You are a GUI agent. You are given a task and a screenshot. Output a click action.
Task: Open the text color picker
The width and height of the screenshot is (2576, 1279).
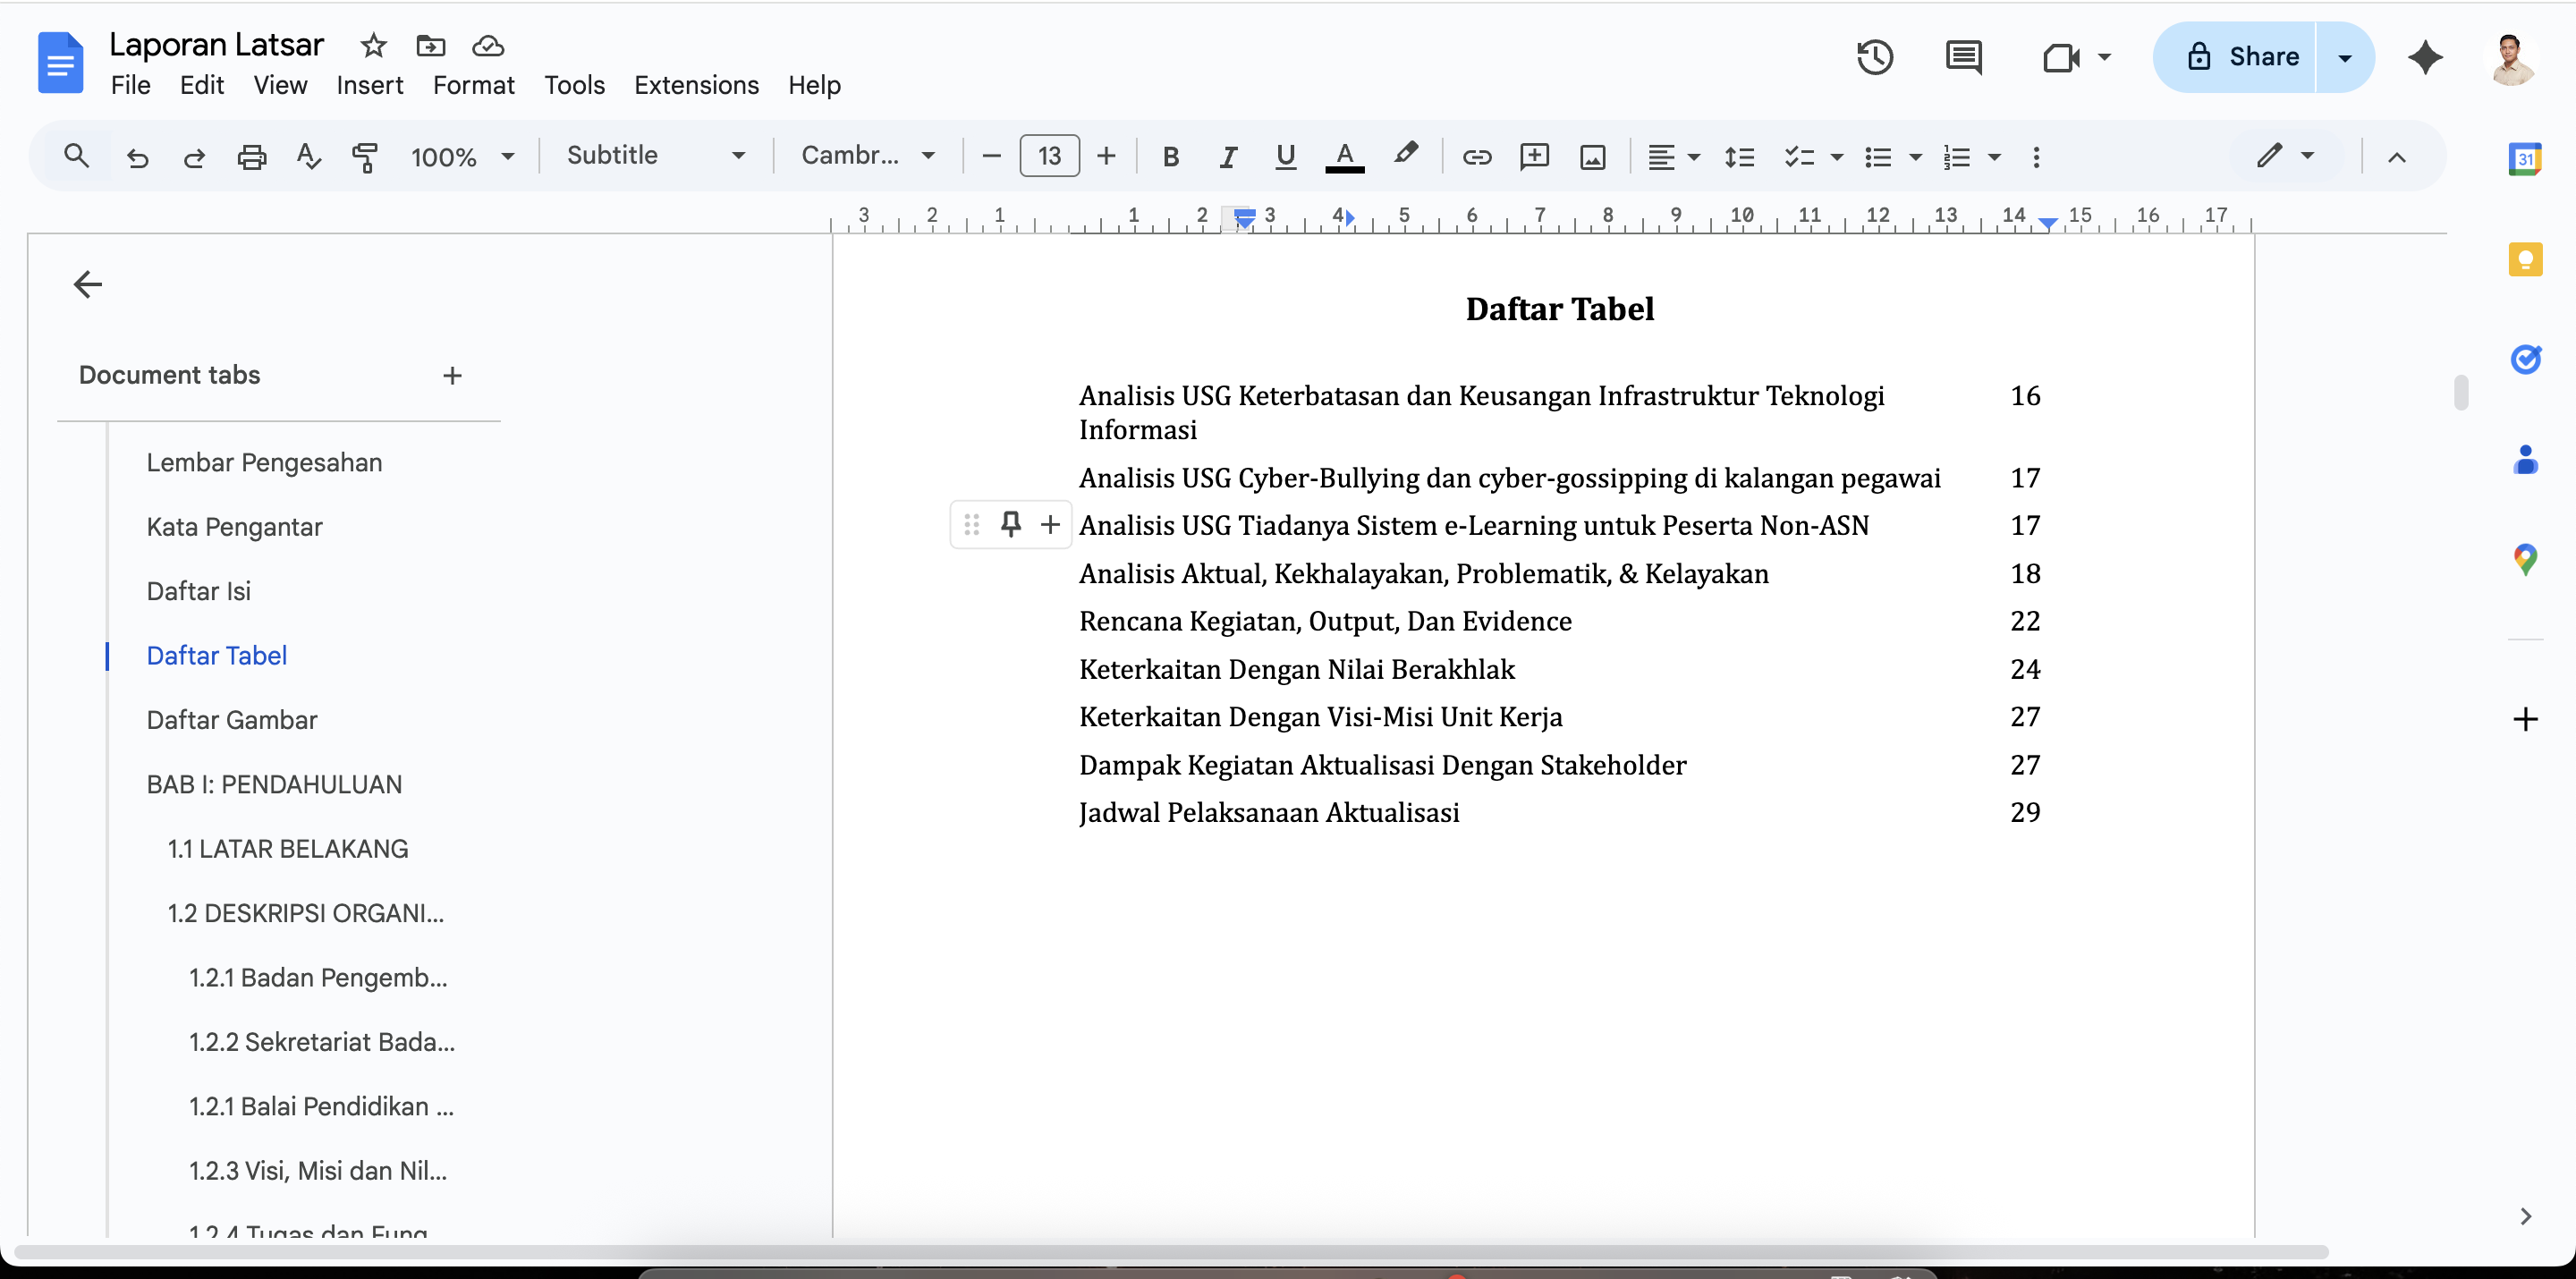pyautogui.click(x=1344, y=157)
